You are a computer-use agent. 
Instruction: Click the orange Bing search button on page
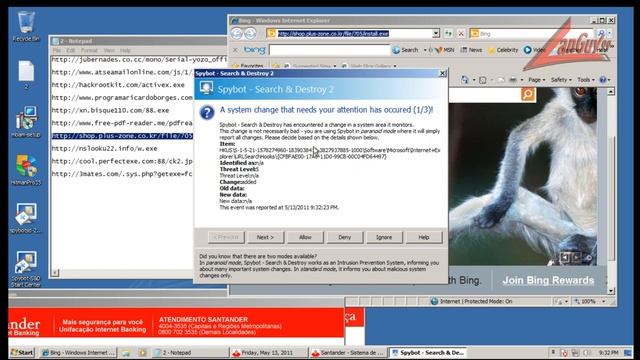pos(528,94)
